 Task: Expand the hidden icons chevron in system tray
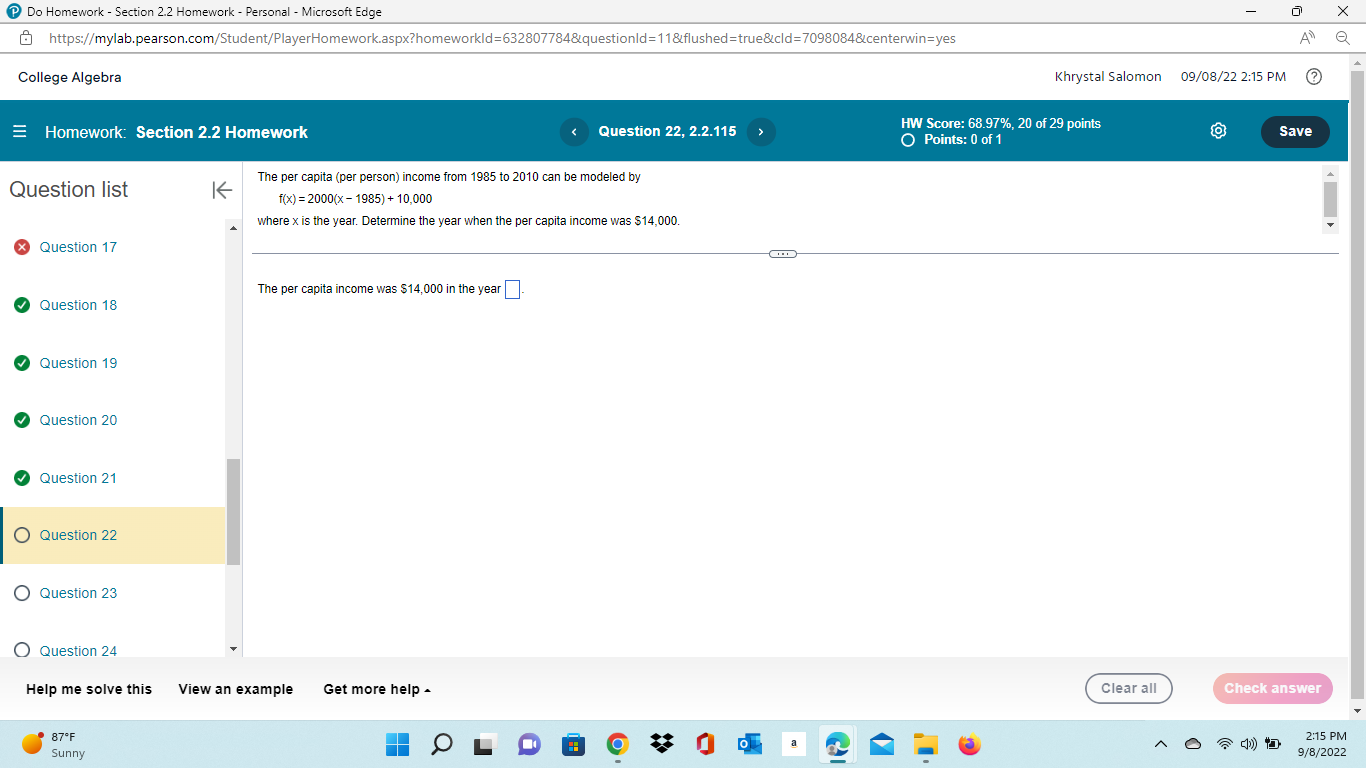[x=1161, y=744]
